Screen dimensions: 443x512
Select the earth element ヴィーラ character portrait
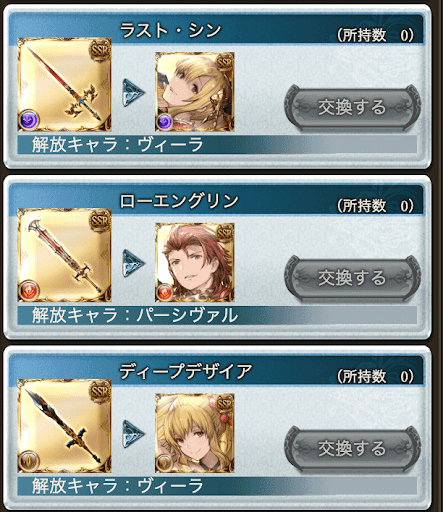tap(195, 433)
